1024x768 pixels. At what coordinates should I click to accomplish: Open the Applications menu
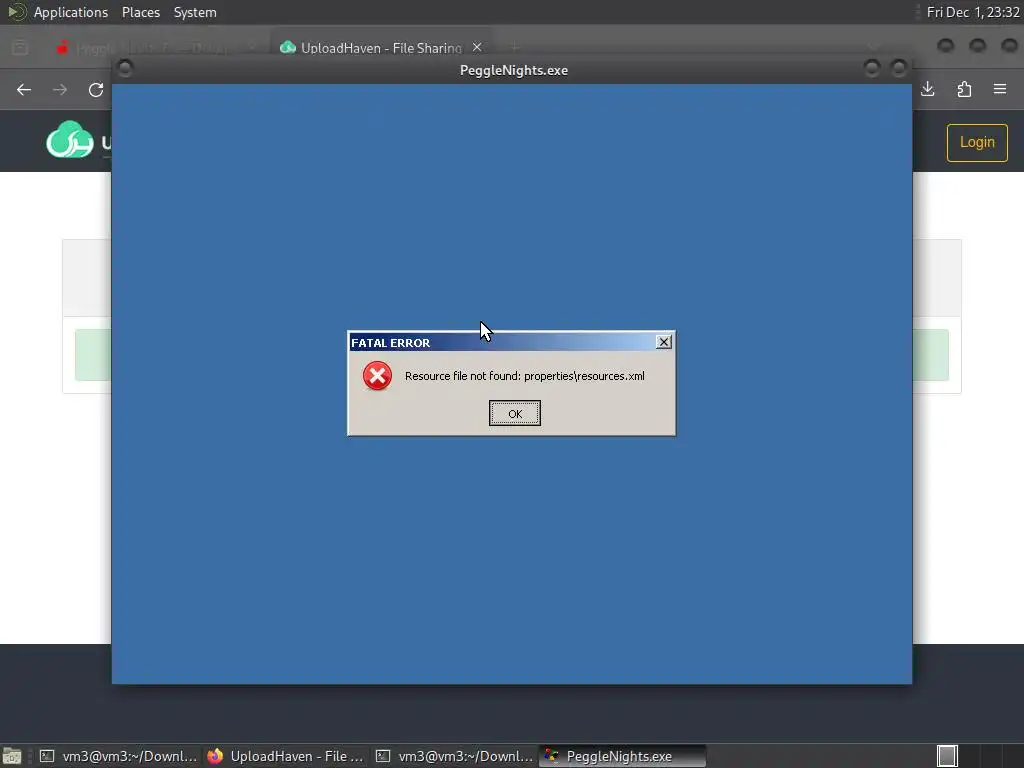click(71, 12)
